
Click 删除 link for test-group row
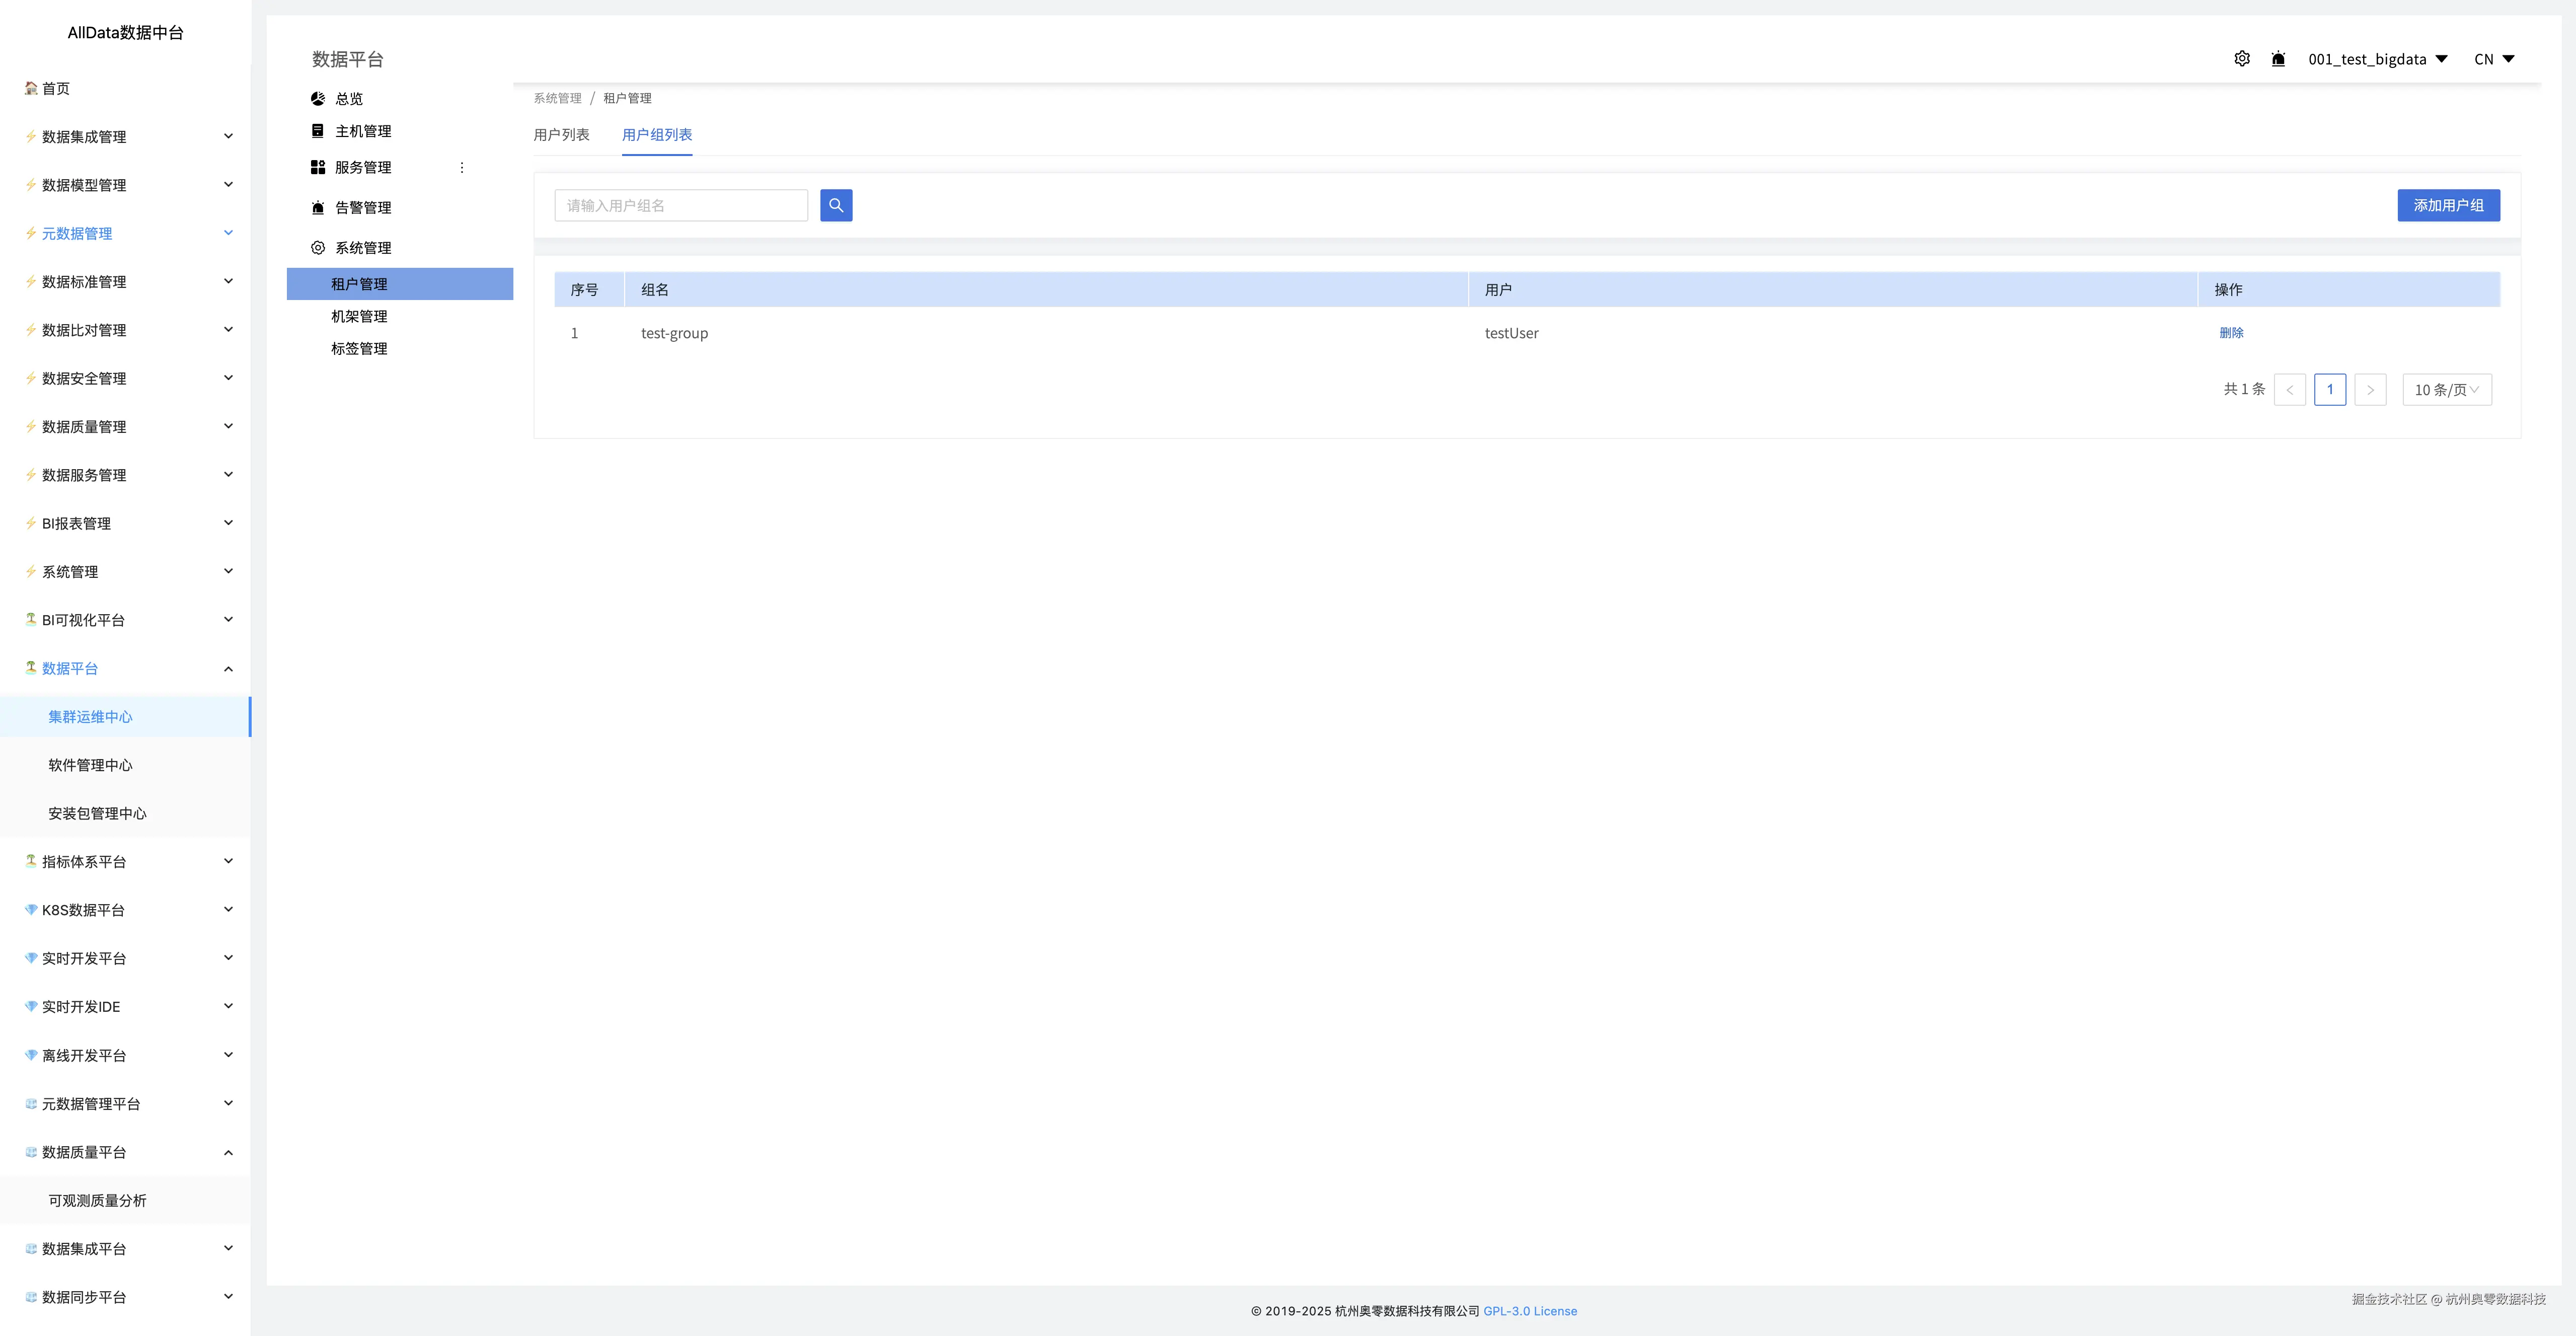coord(2231,332)
